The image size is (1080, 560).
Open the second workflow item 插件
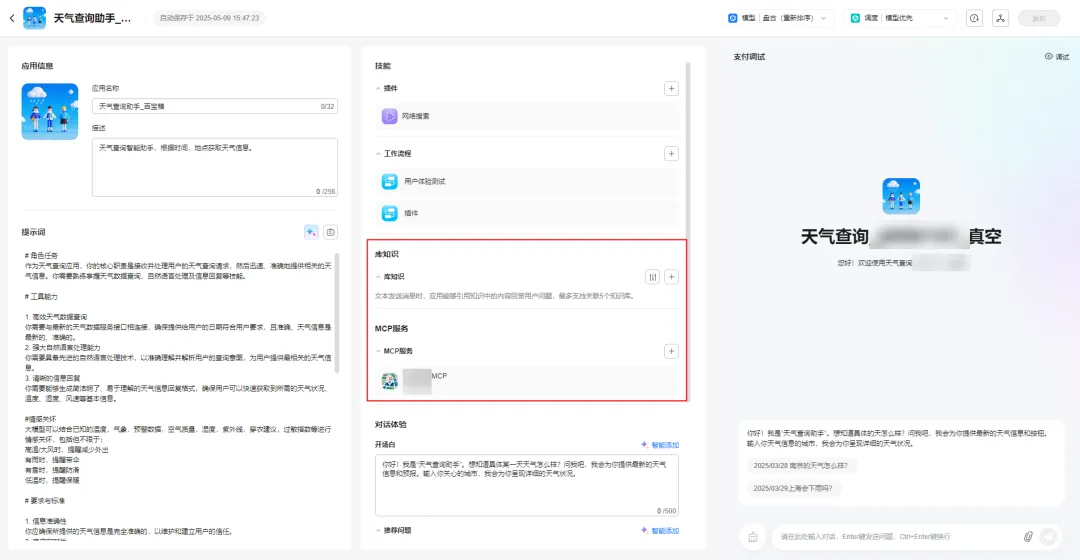pyautogui.click(x=527, y=213)
